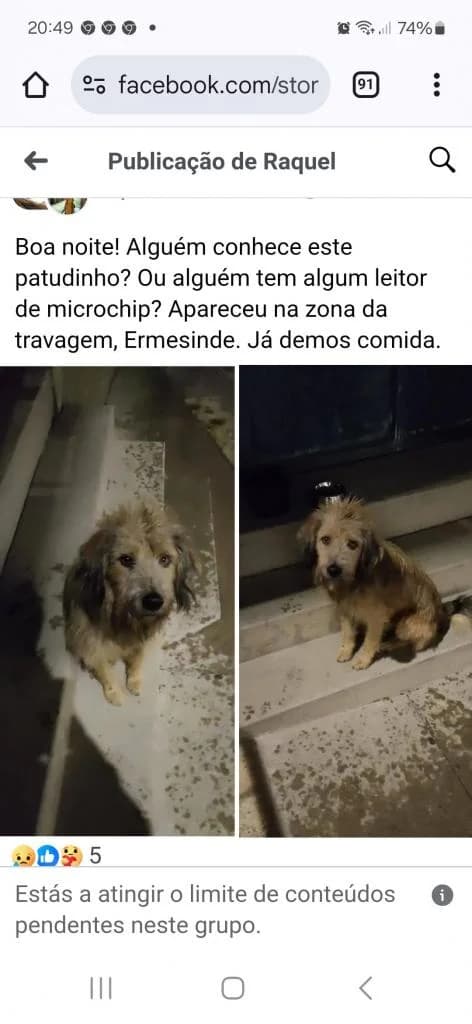Viewport: 472px width, 1024px height.
Task: Tap the Android home navigation button
Action: coord(233,988)
